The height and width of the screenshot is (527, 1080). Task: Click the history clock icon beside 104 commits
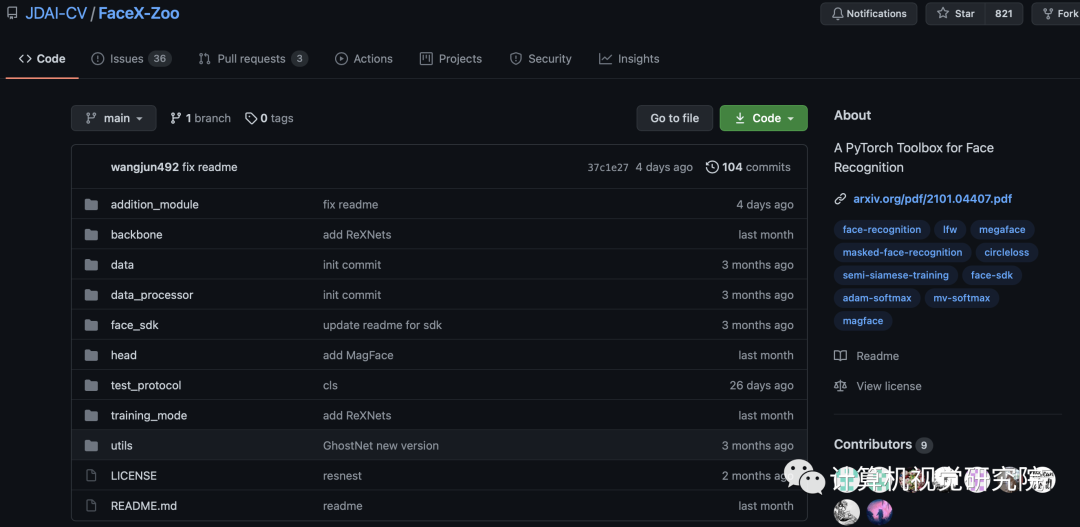(712, 167)
